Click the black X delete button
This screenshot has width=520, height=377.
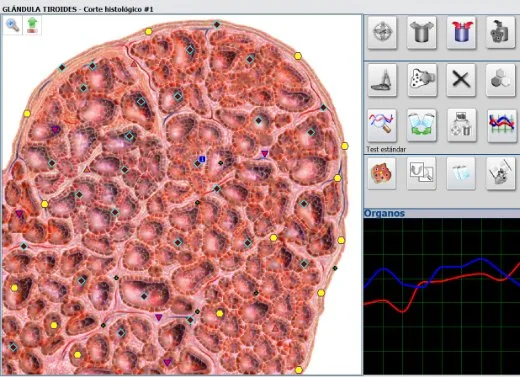461,80
